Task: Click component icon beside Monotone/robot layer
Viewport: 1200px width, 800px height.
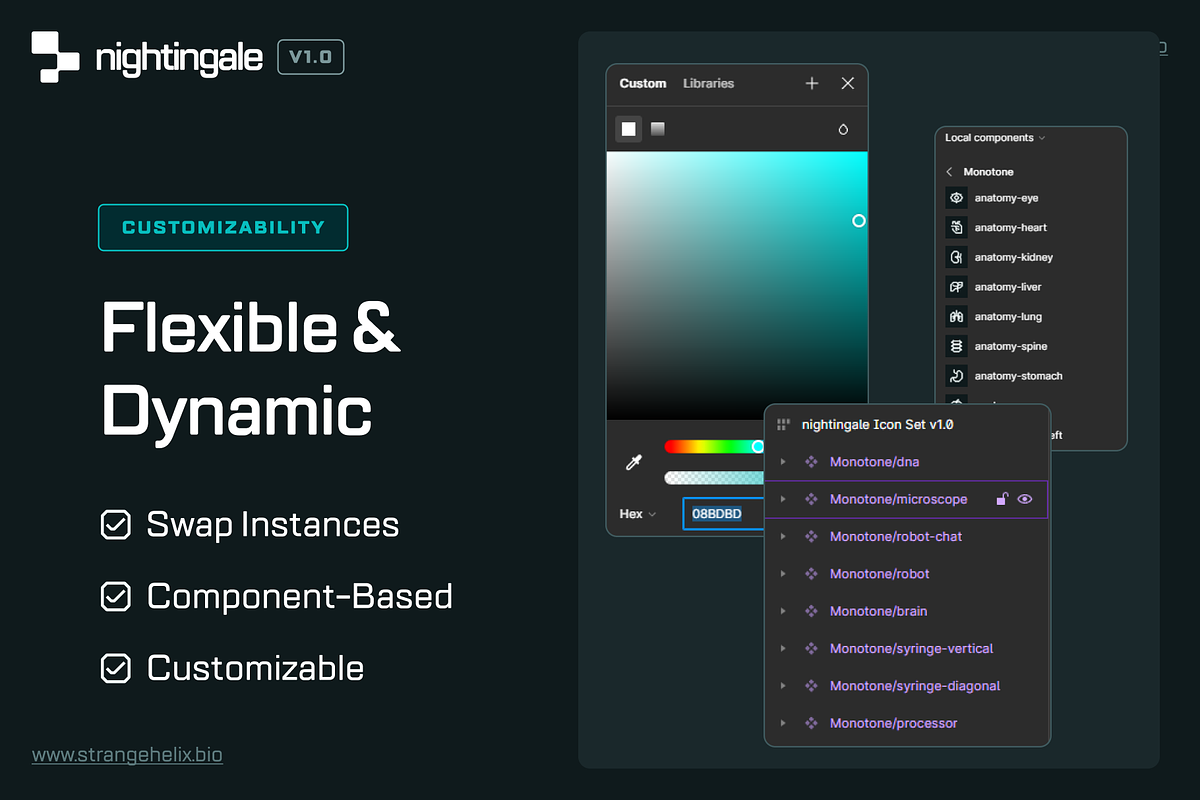Action: click(x=811, y=574)
